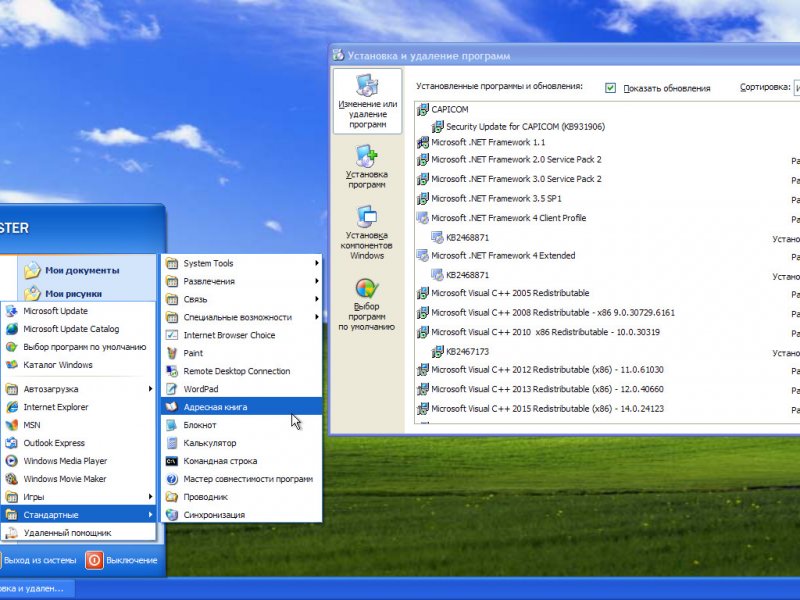Click the Remote Desktop Connection icon
800x600 pixels.
point(172,371)
